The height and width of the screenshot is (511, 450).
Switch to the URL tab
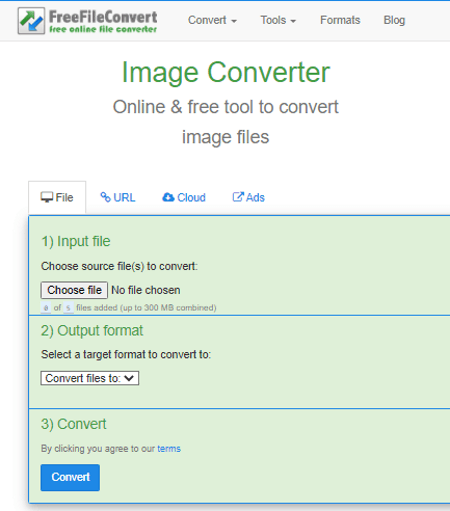[118, 198]
